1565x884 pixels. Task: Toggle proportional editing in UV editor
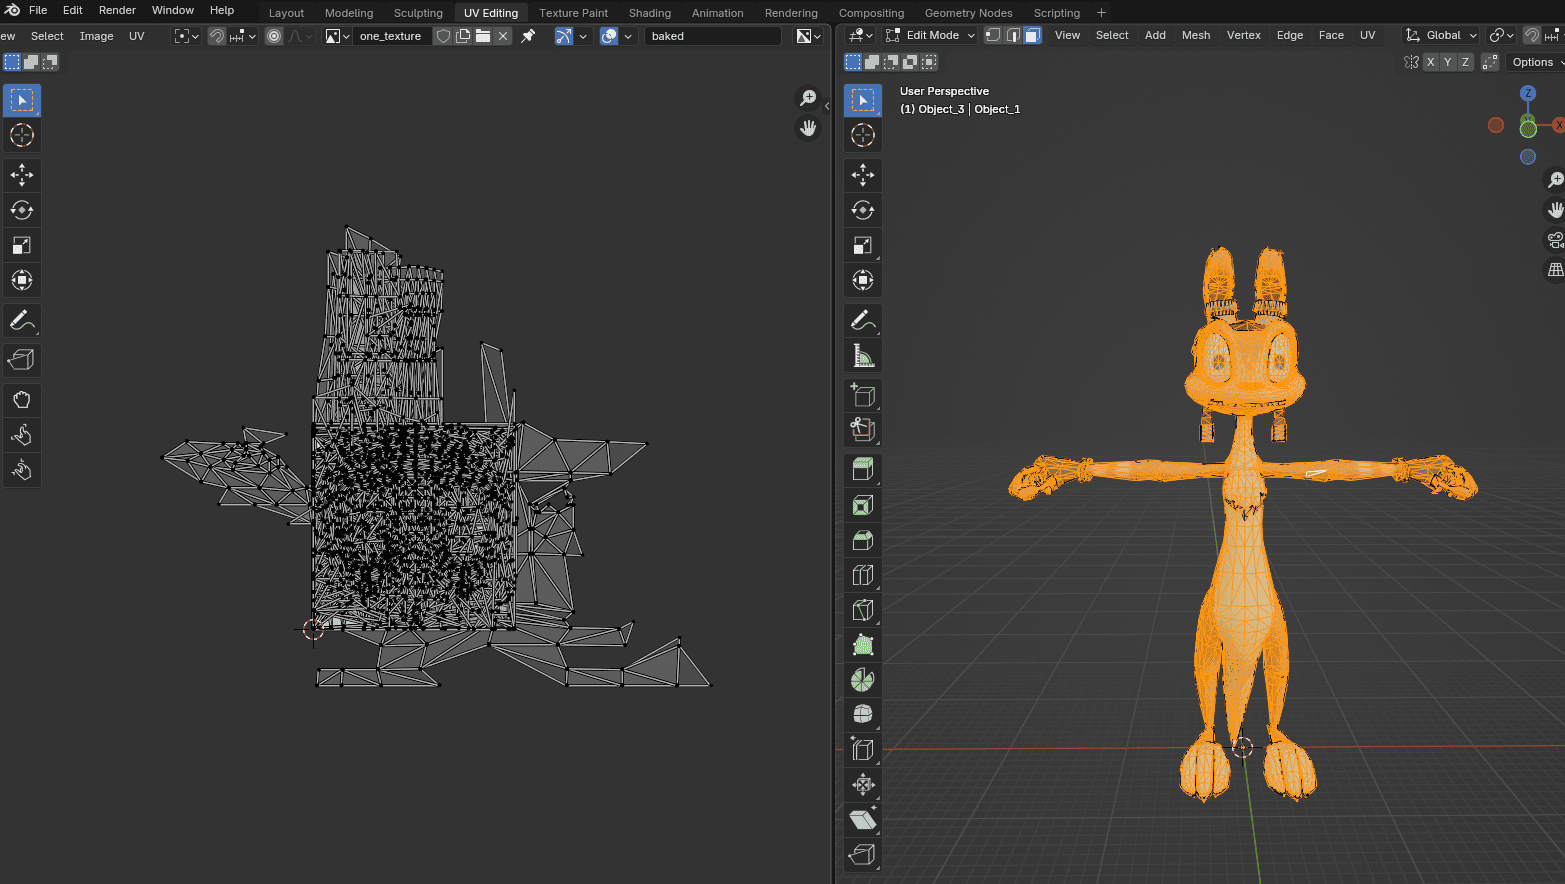(x=274, y=36)
